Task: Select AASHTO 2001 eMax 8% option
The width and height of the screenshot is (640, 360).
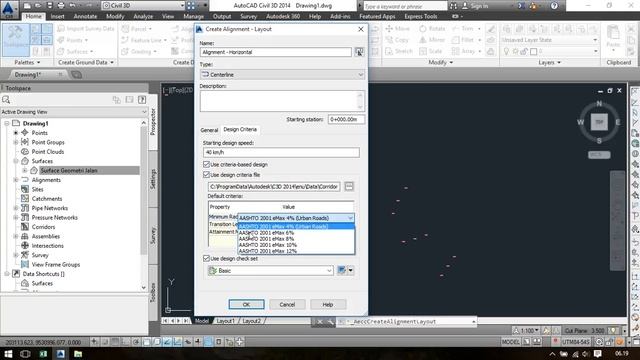Action: point(296,239)
